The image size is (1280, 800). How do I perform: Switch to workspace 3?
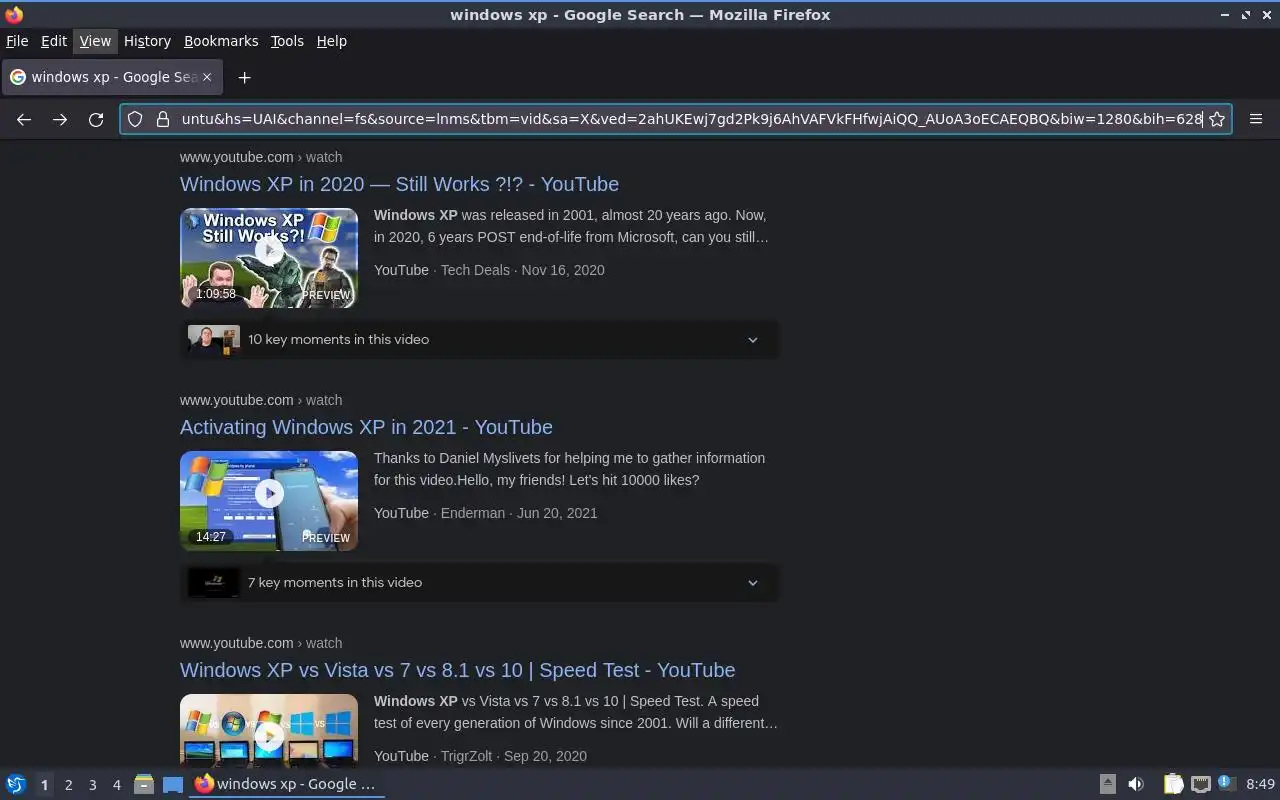[92, 785]
